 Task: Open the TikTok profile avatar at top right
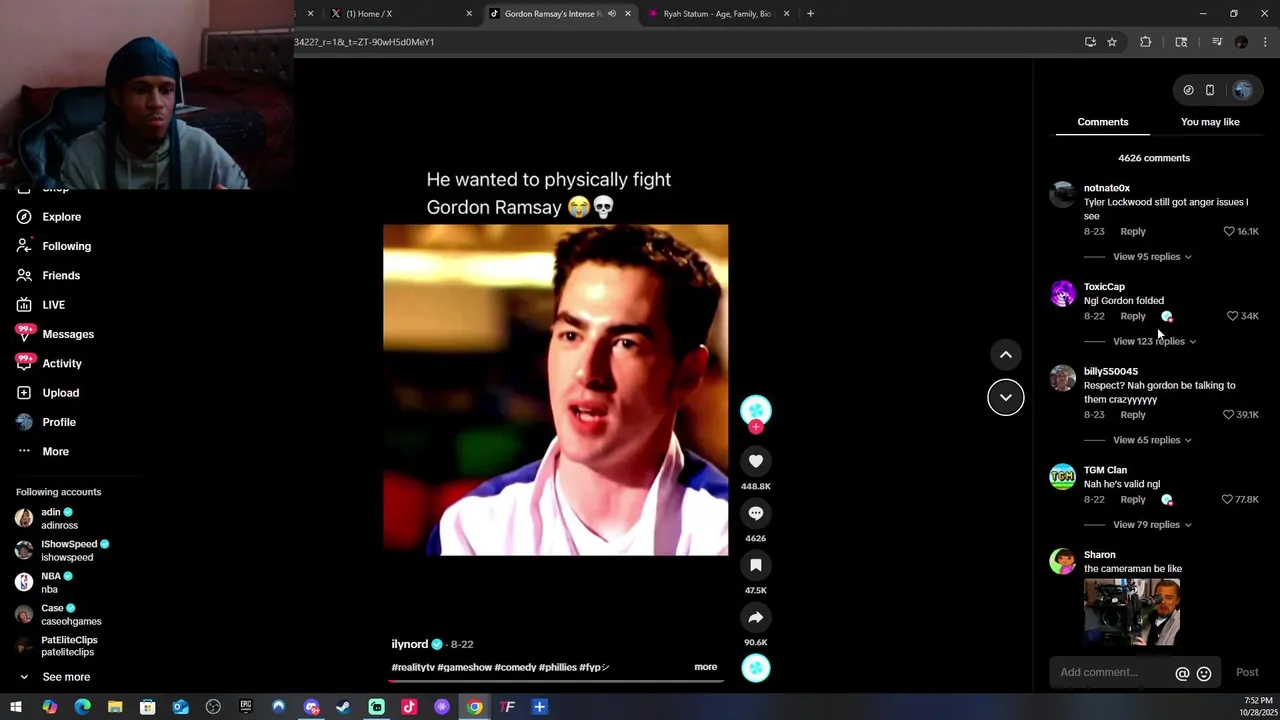(x=1242, y=90)
